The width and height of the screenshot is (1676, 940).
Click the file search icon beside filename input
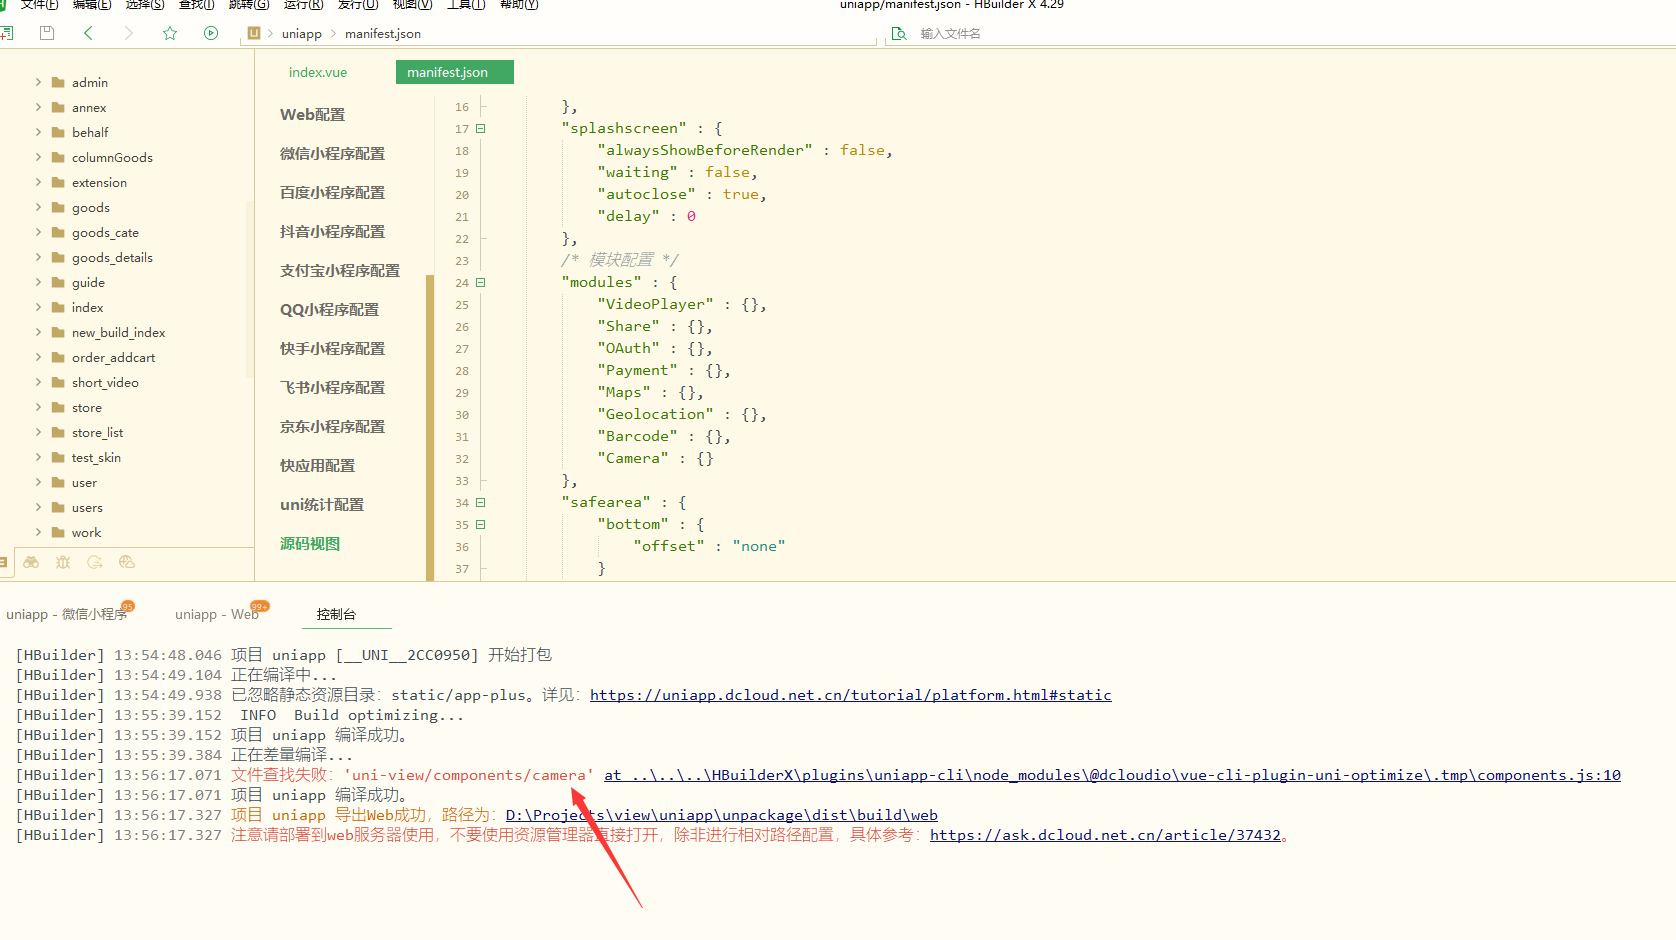(x=899, y=33)
